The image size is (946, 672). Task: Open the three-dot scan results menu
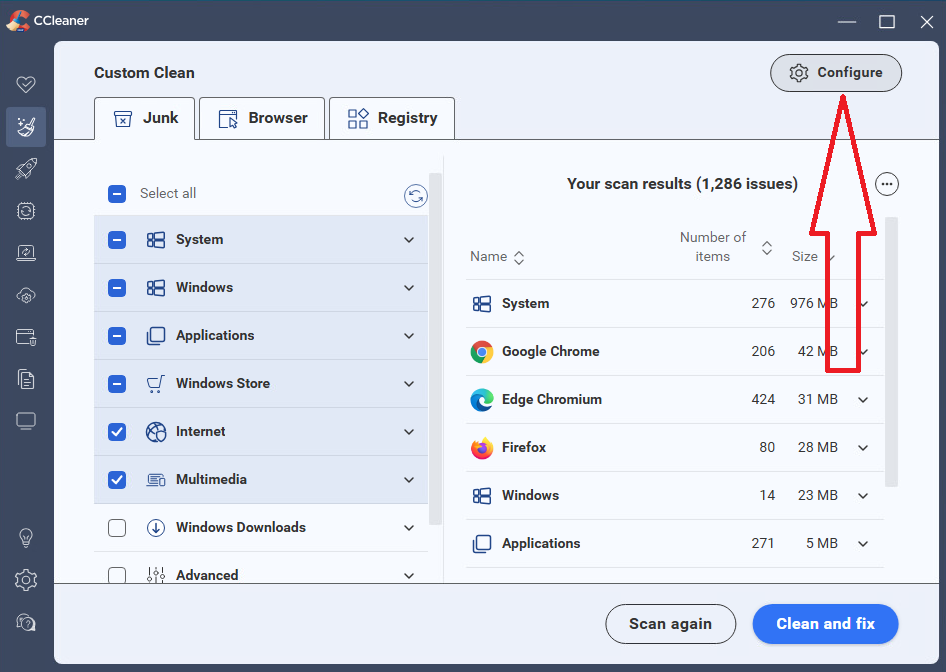click(886, 184)
